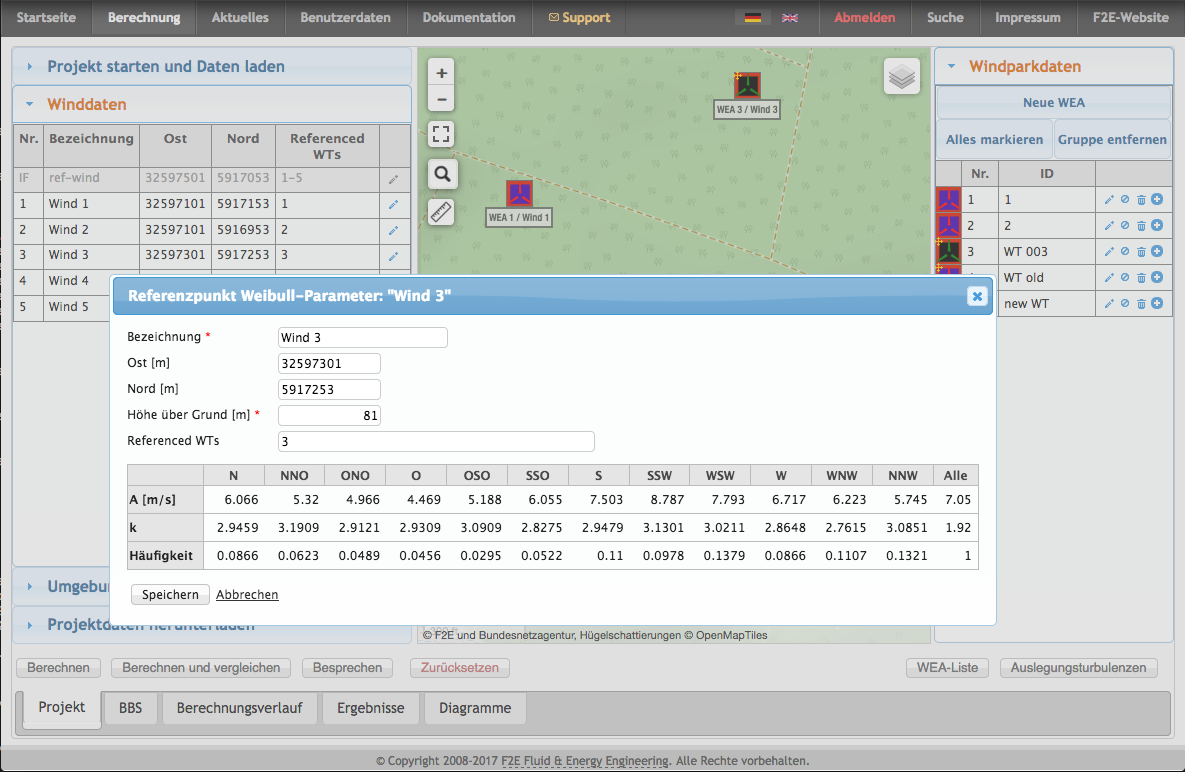Disable turbine 1 with the ban icon
1185x772 pixels.
[x=1125, y=200]
